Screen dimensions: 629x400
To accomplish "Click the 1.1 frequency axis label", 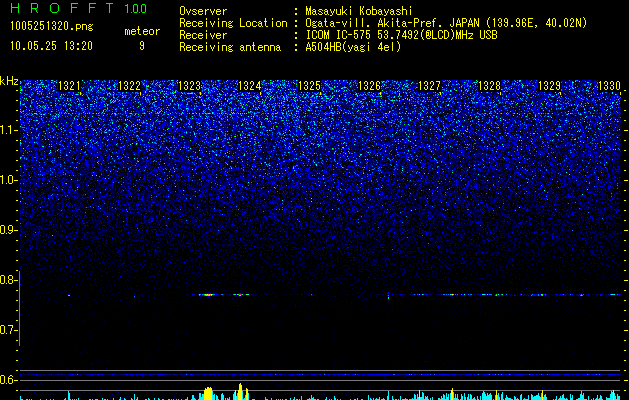I will pos(9,130).
